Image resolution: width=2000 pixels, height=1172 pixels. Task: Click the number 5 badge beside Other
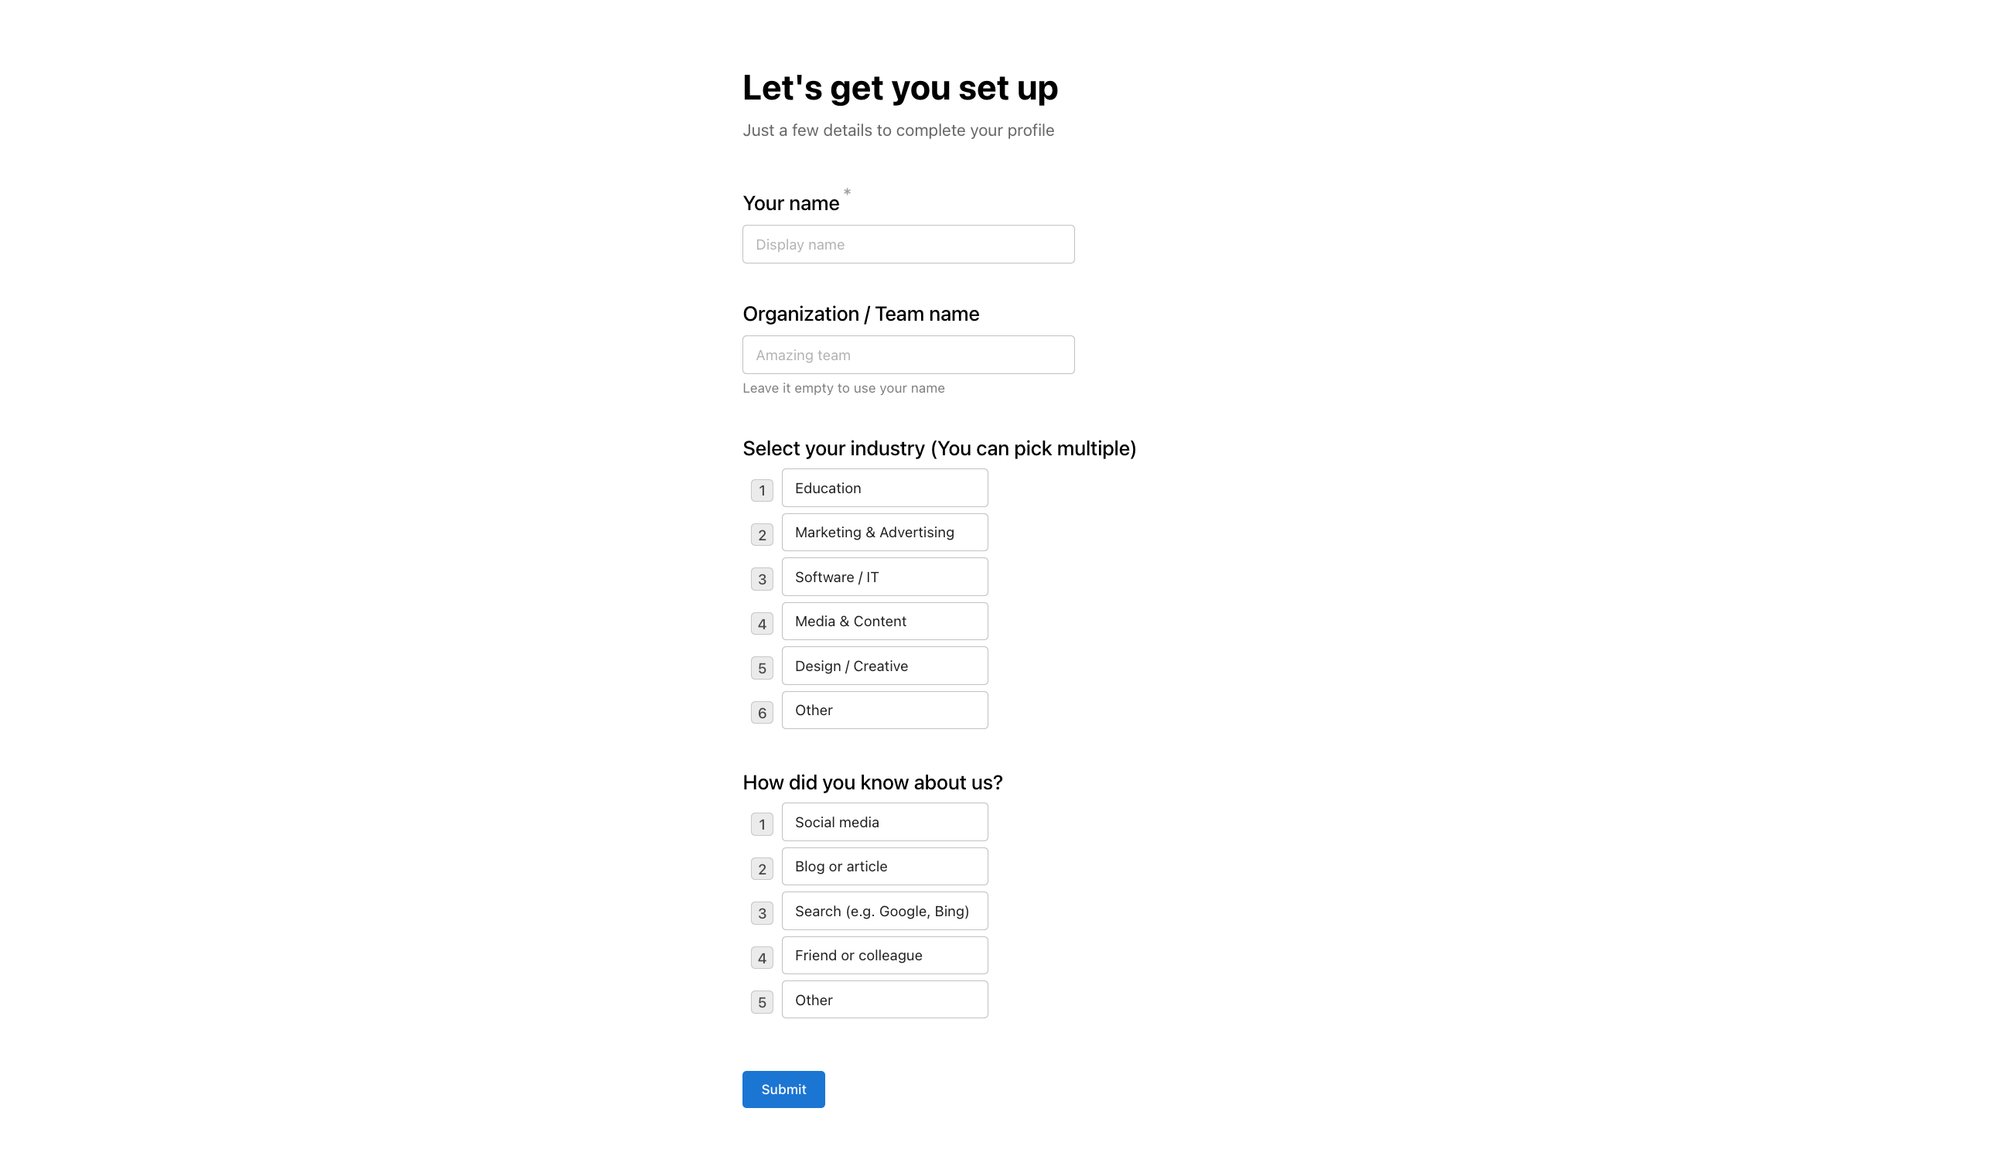(x=762, y=1001)
